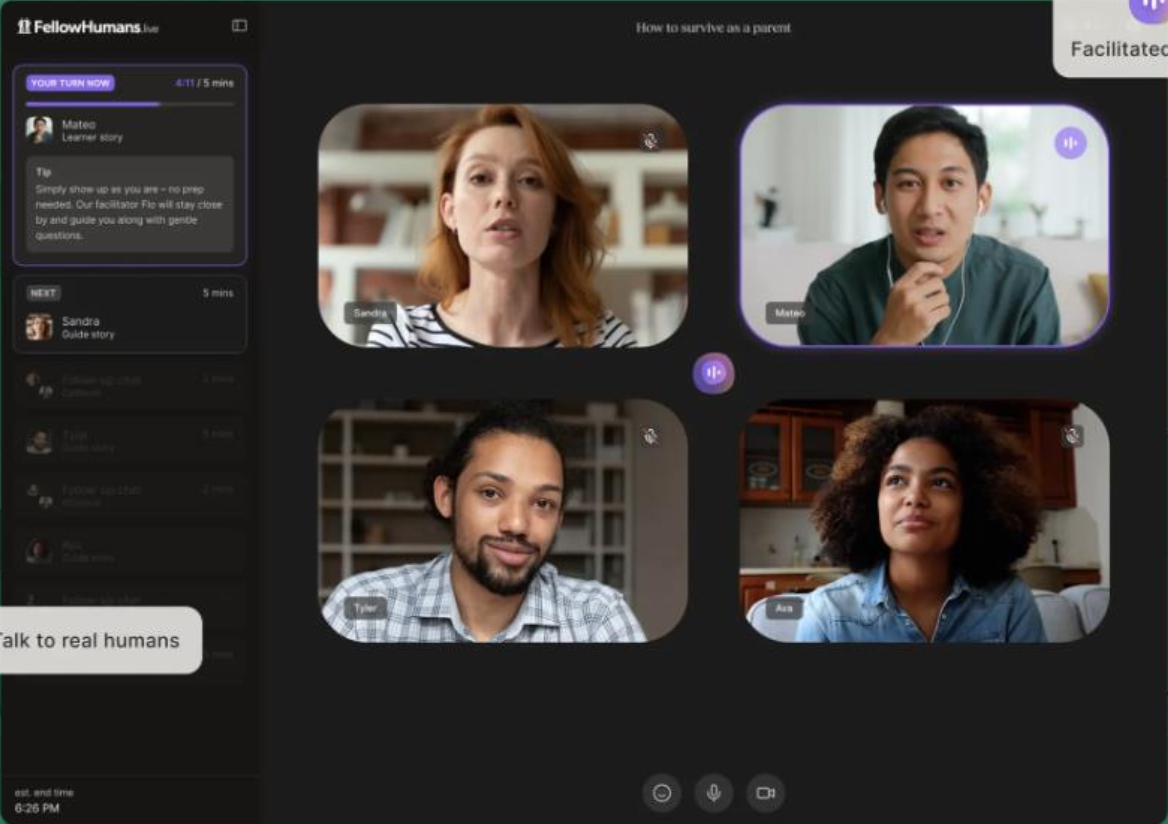Click the FellowHumans.live logo
Screen dimensions: 1168x824
click(88, 27)
